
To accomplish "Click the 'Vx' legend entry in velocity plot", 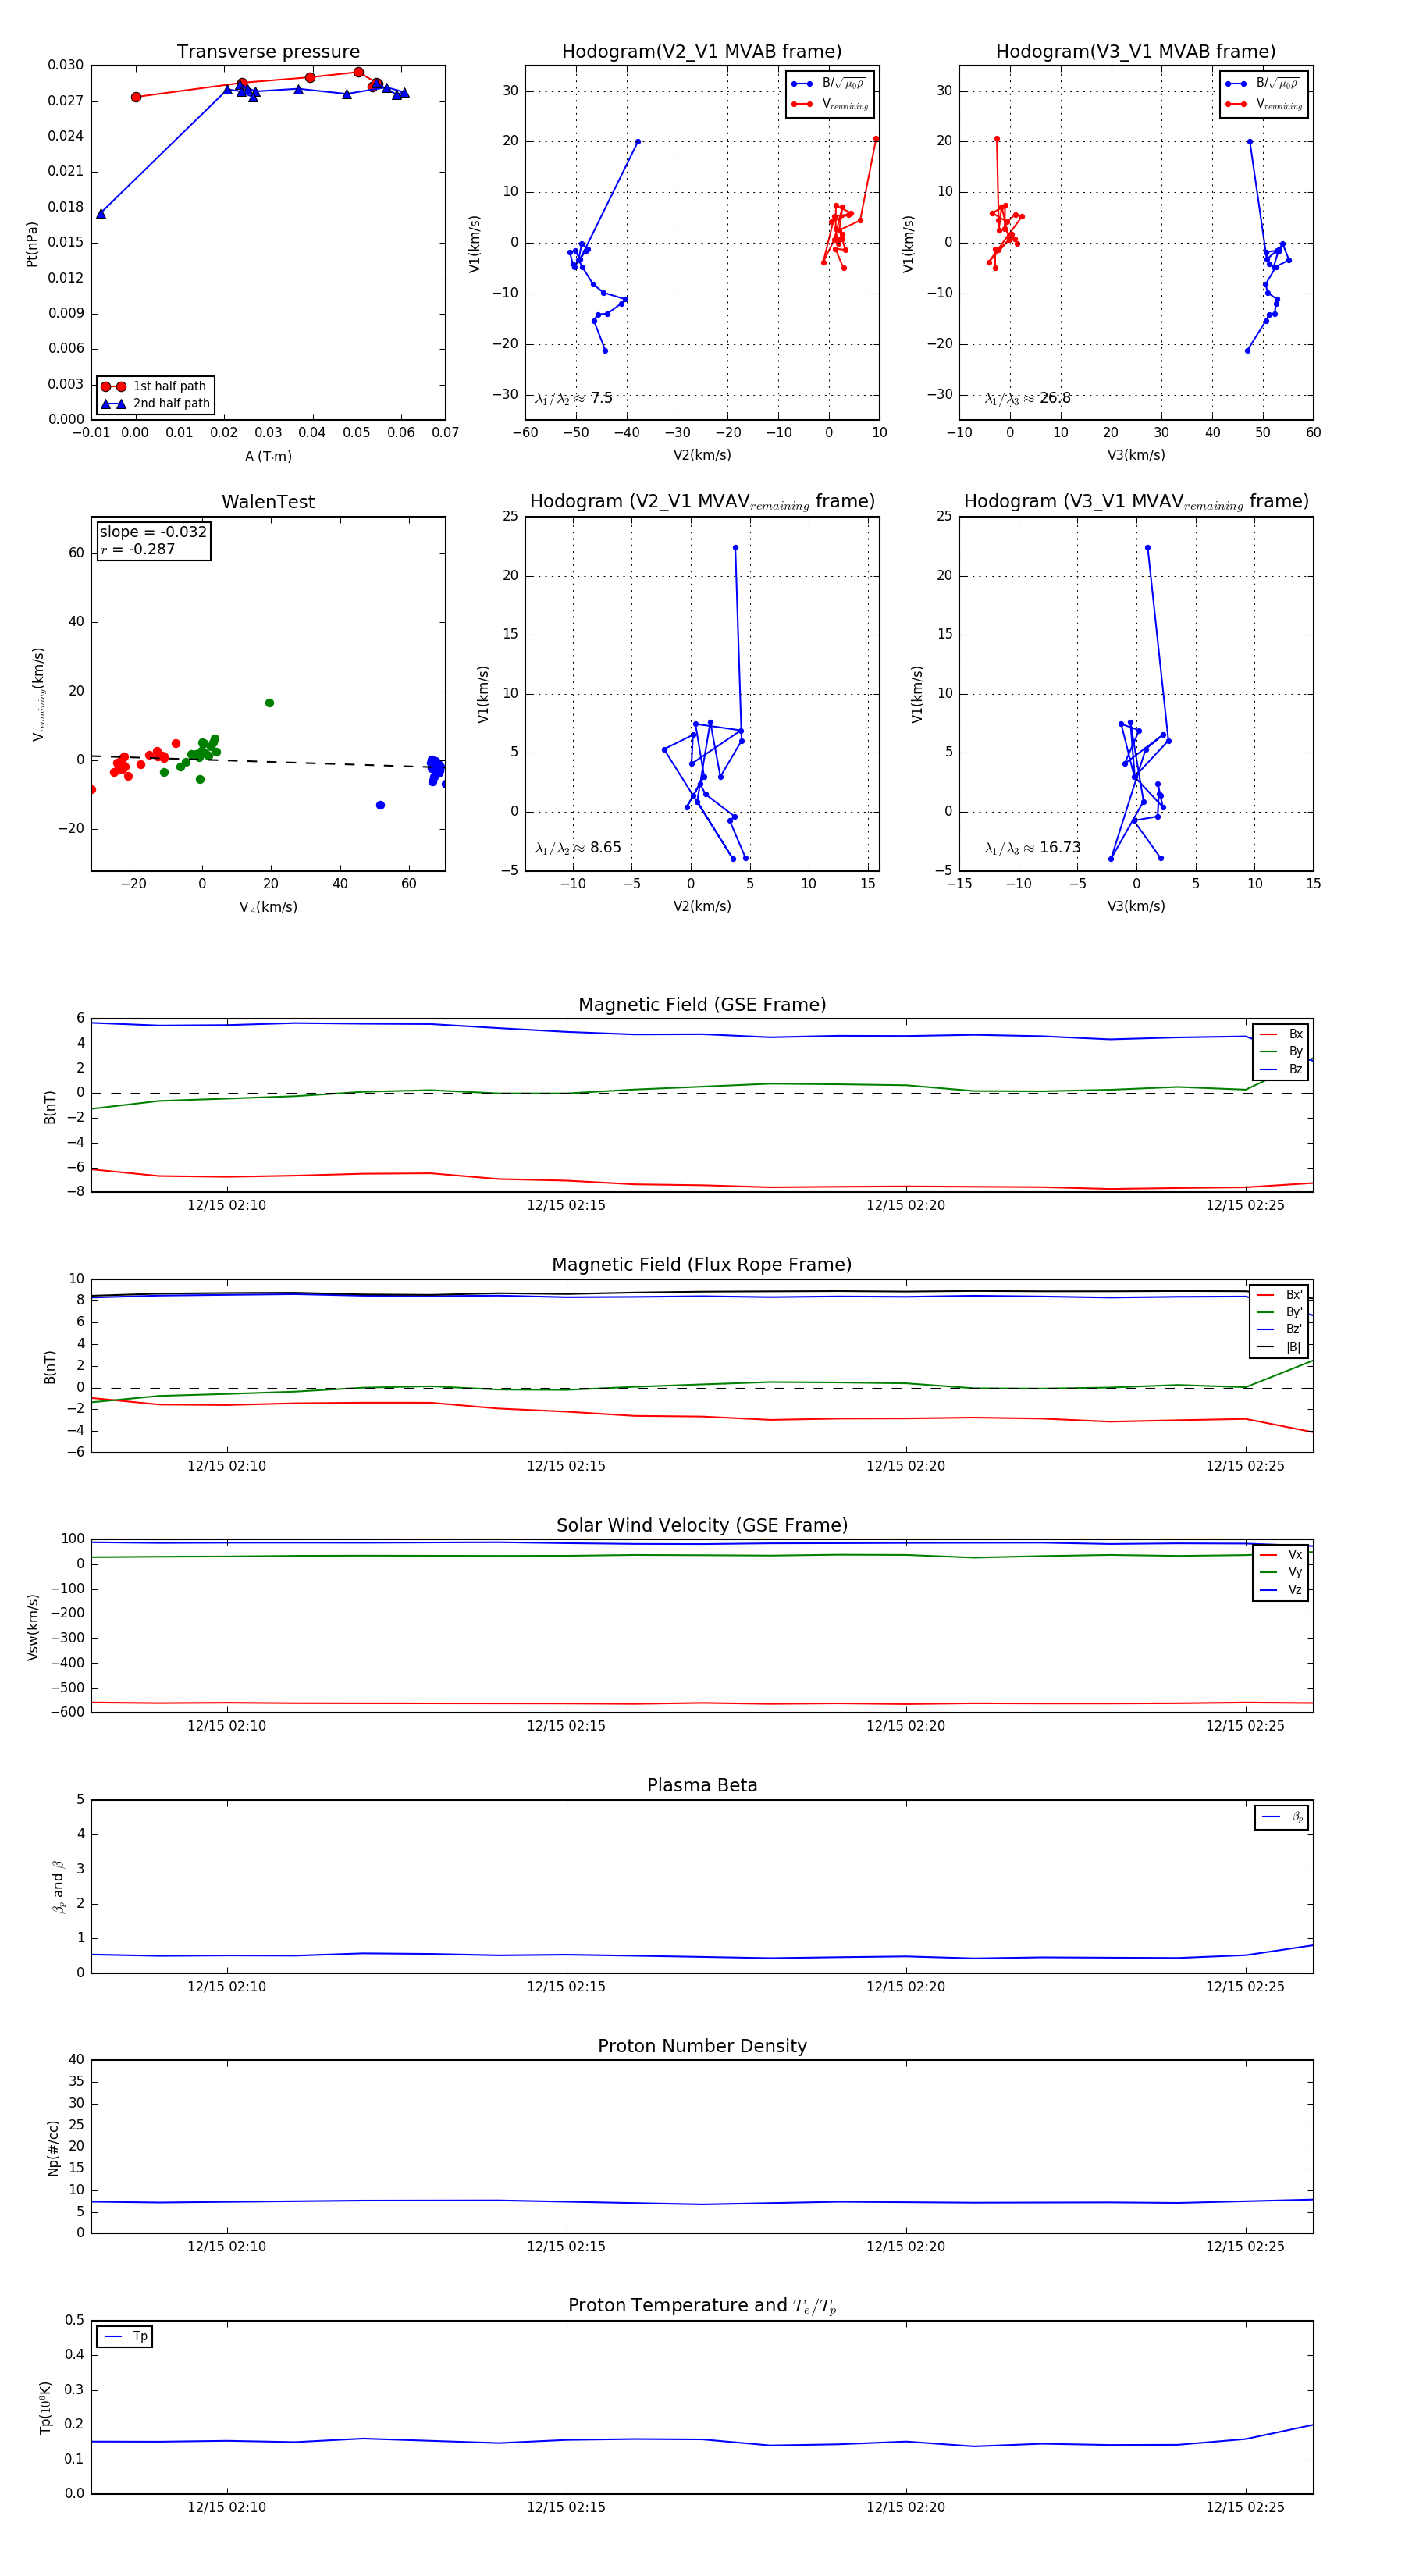I will point(1282,1555).
